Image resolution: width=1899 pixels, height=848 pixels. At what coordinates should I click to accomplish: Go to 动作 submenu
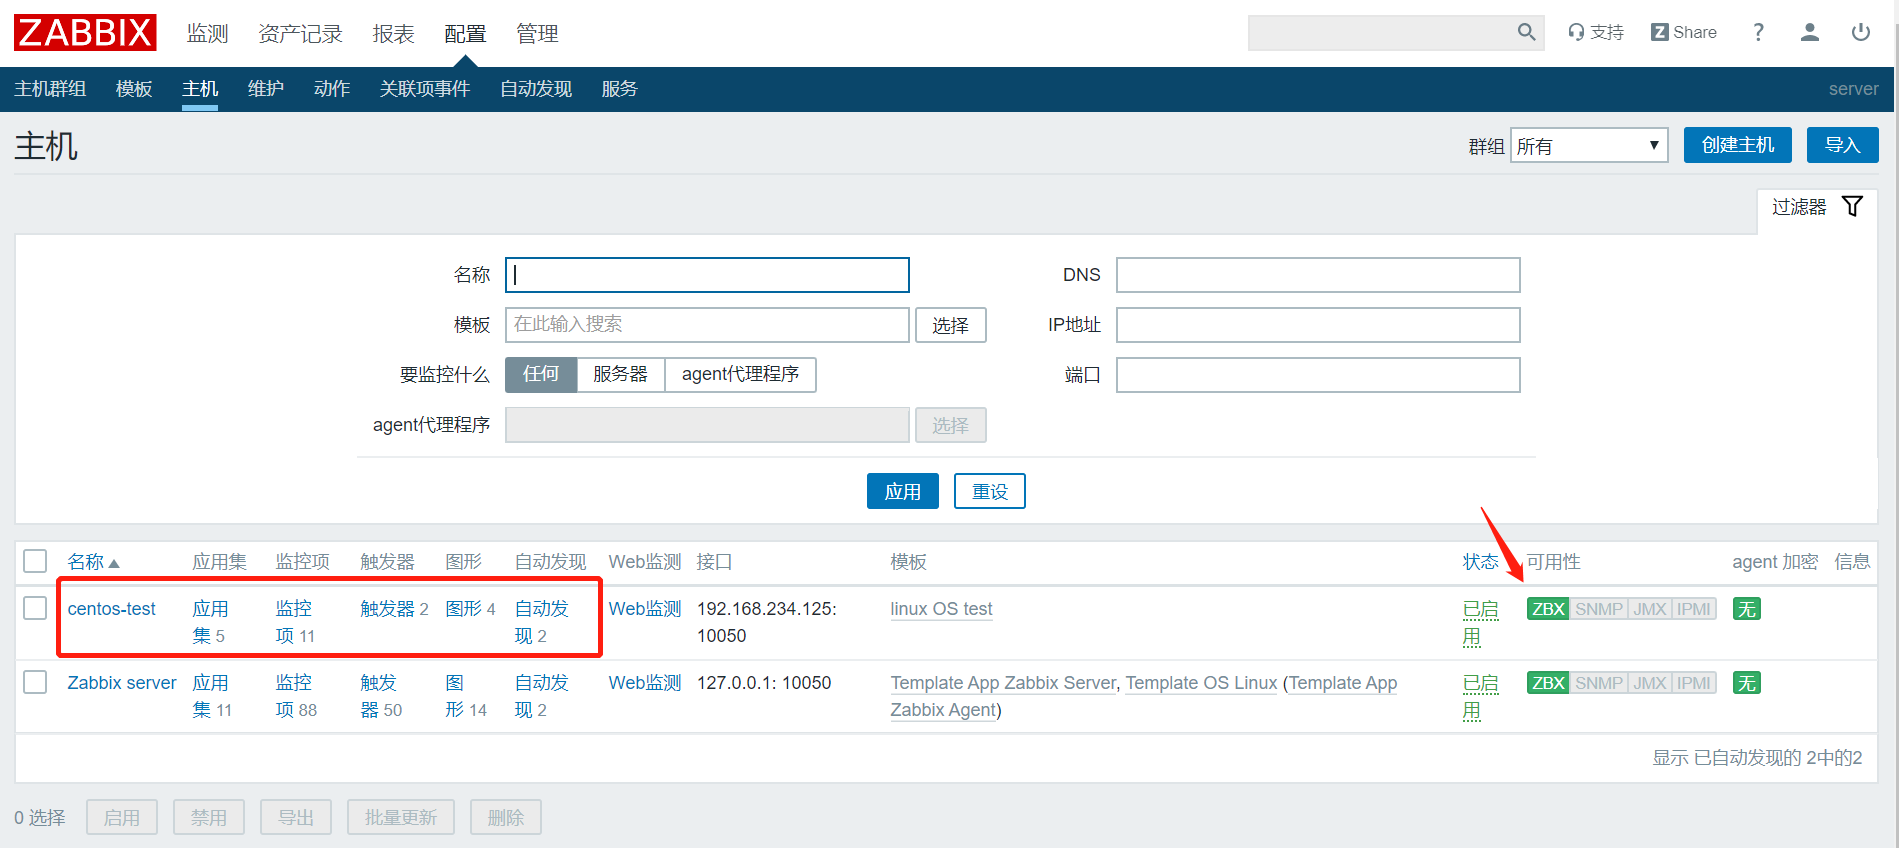click(332, 89)
